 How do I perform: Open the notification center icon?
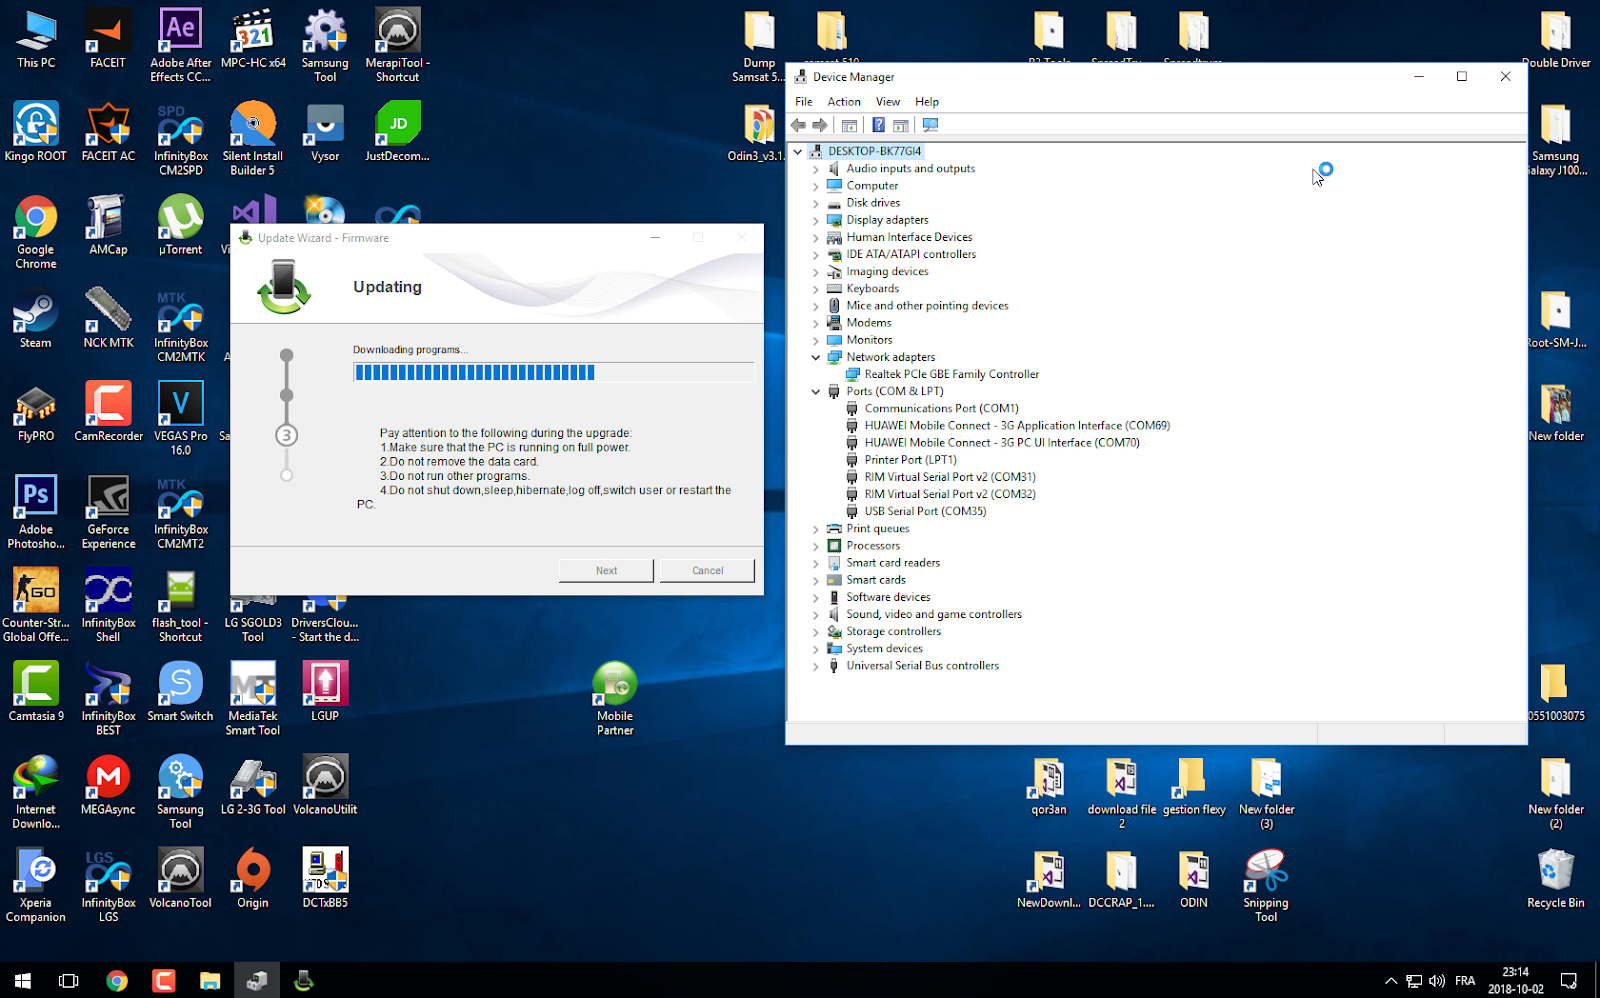(x=1569, y=981)
